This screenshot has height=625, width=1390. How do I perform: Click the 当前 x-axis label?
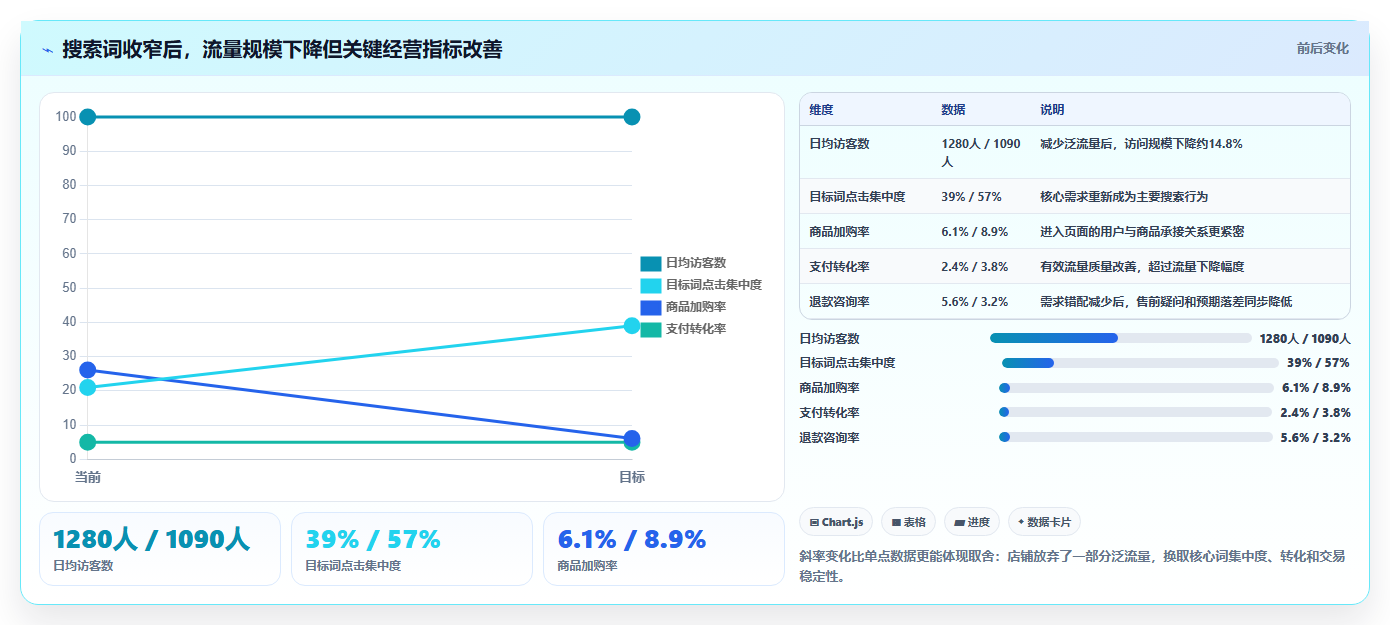click(88, 478)
